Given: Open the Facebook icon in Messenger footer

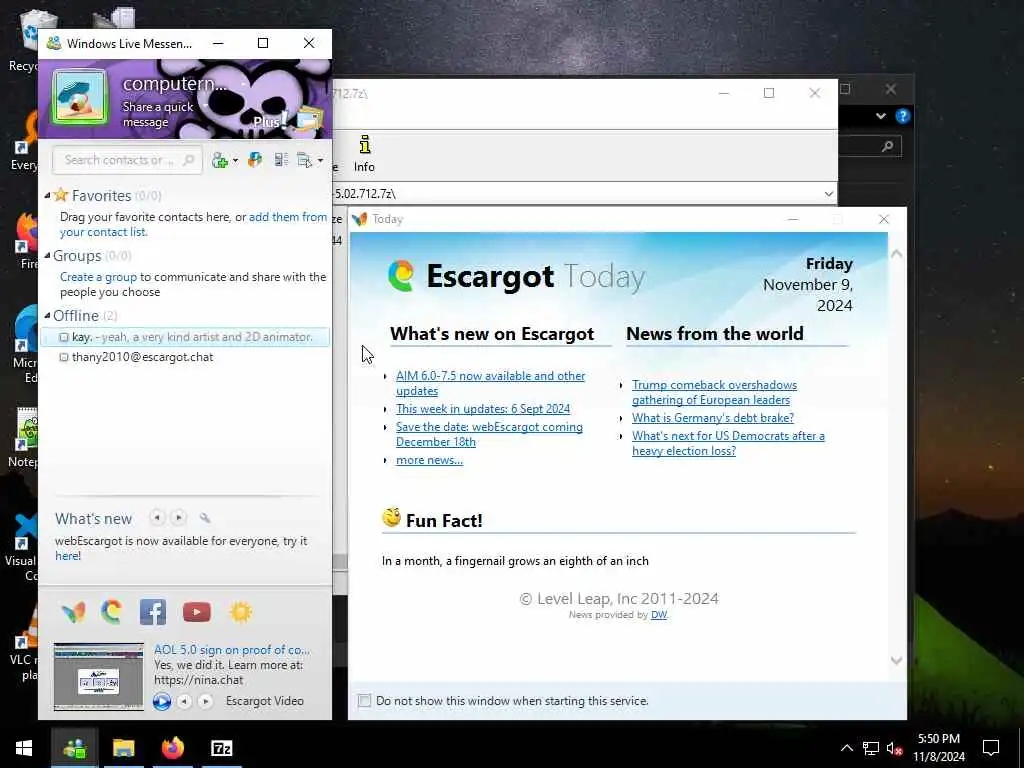Looking at the screenshot, I should click(x=153, y=612).
